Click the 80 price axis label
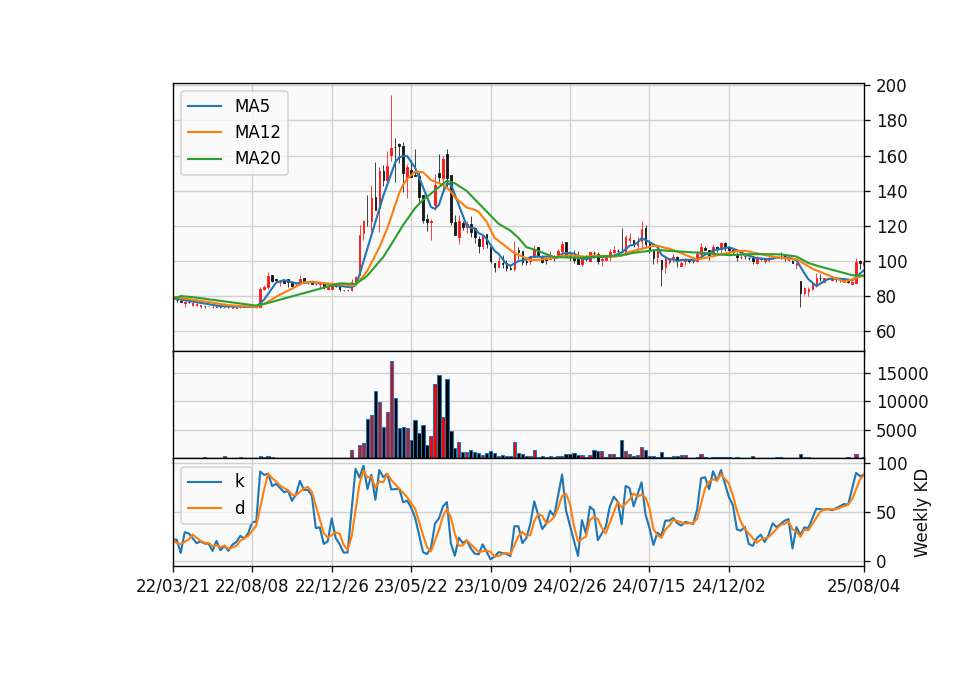The image size is (960, 690). point(886,296)
